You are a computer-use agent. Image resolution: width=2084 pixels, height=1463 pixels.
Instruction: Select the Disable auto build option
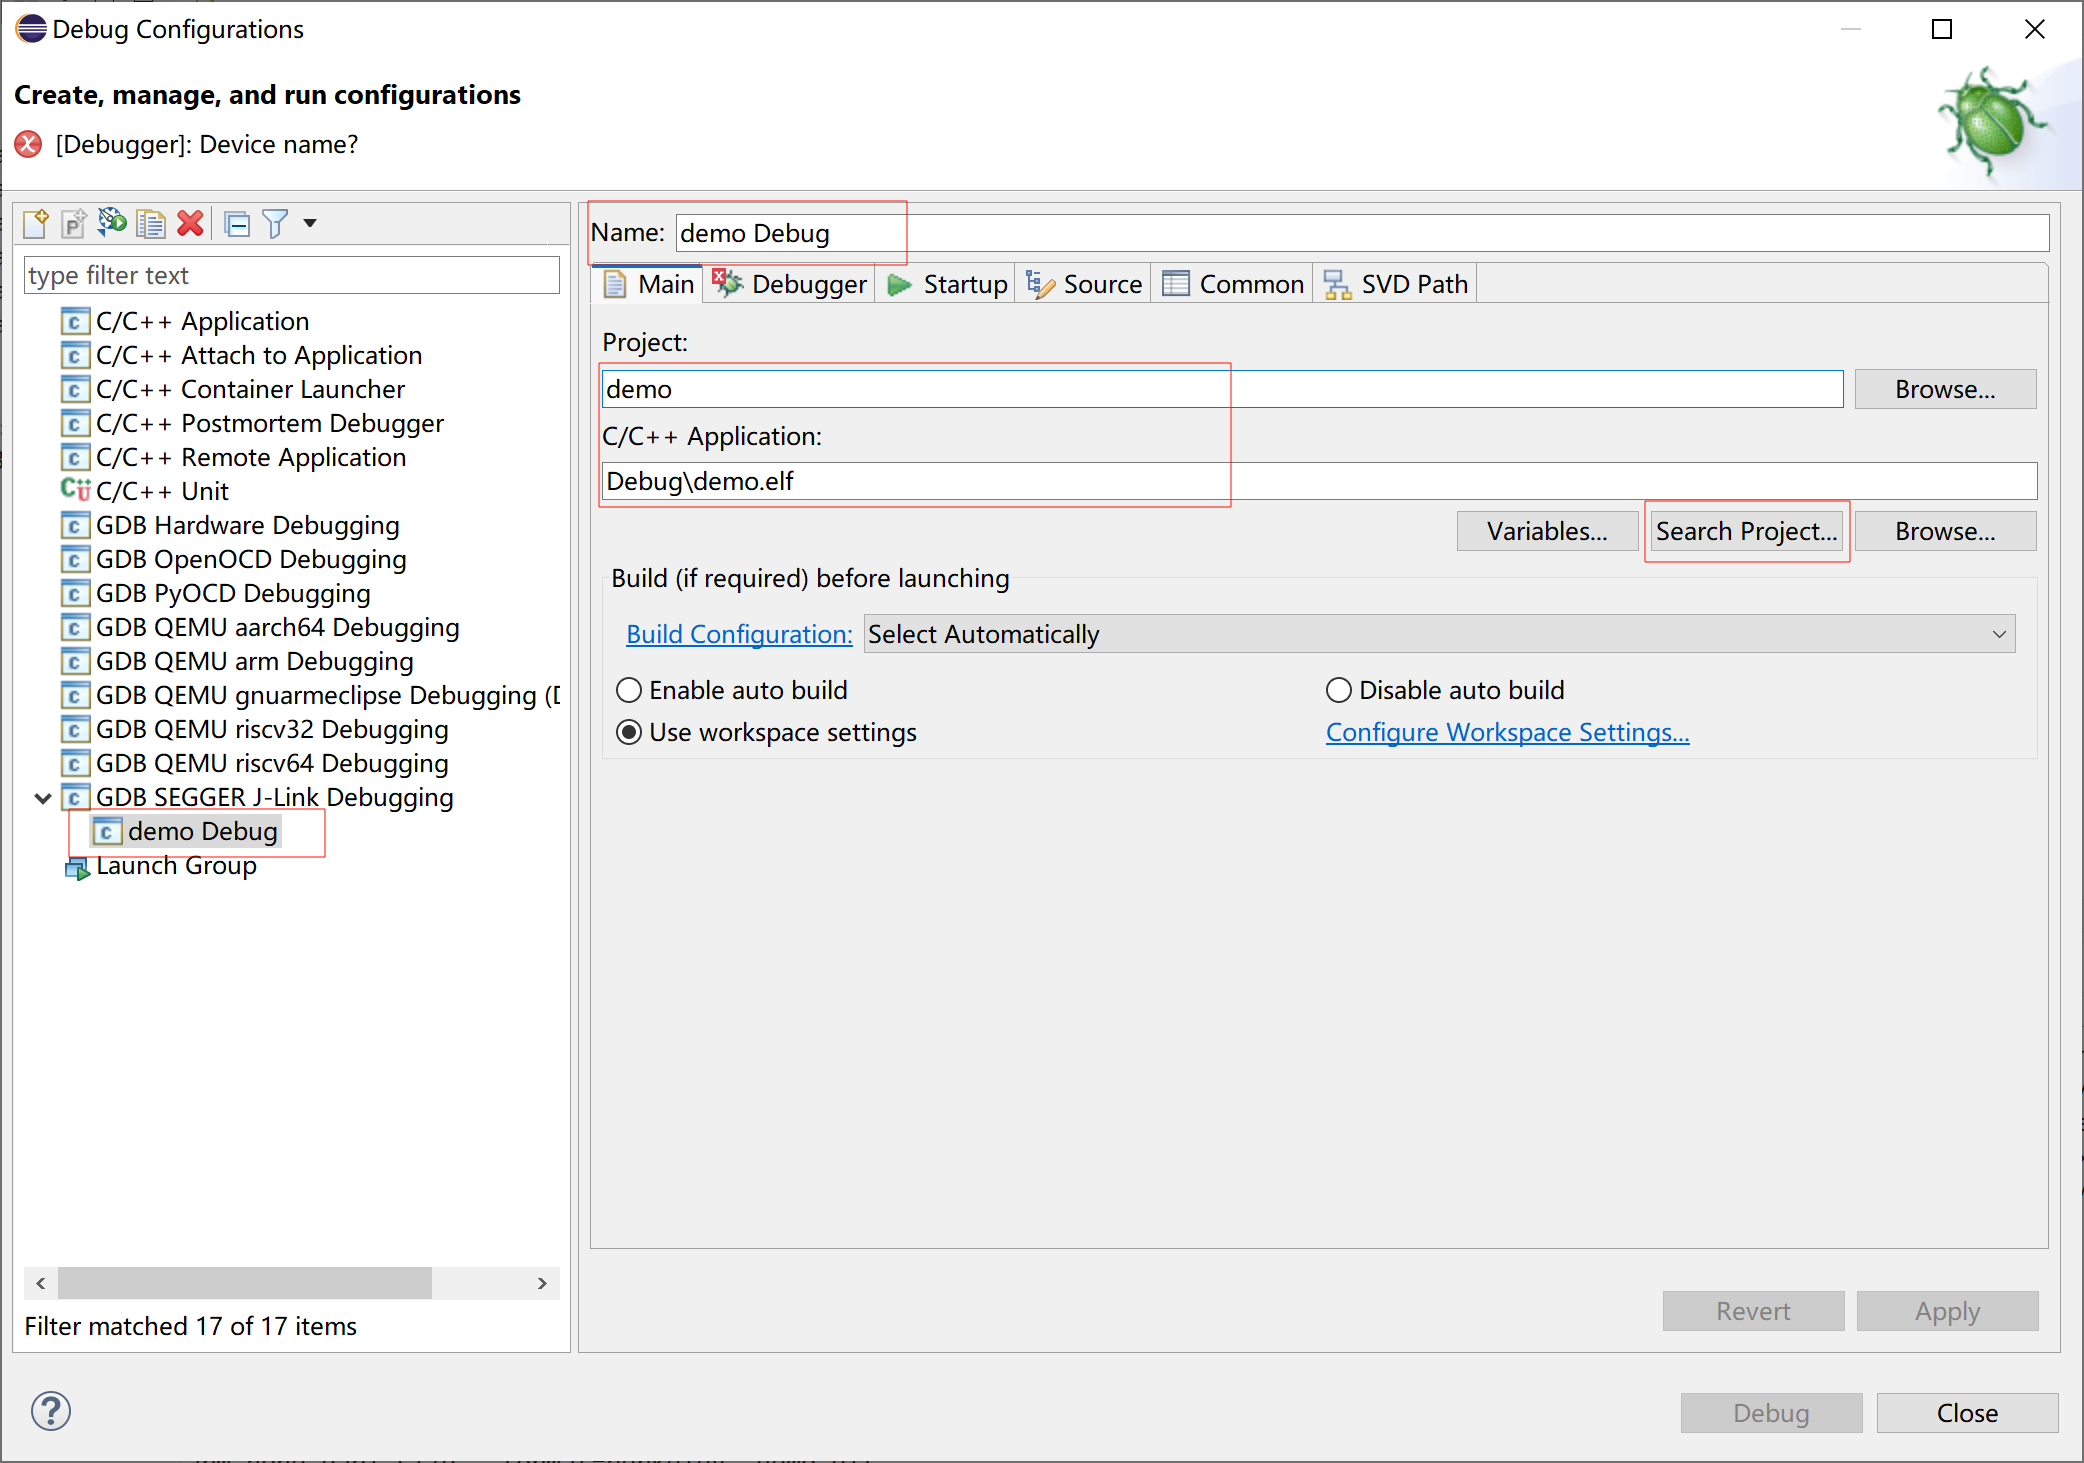pyautogui.click(x=1338, y=690)
